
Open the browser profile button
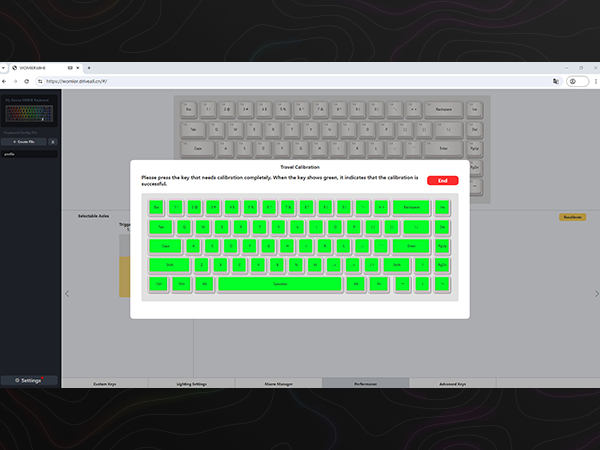577,81
